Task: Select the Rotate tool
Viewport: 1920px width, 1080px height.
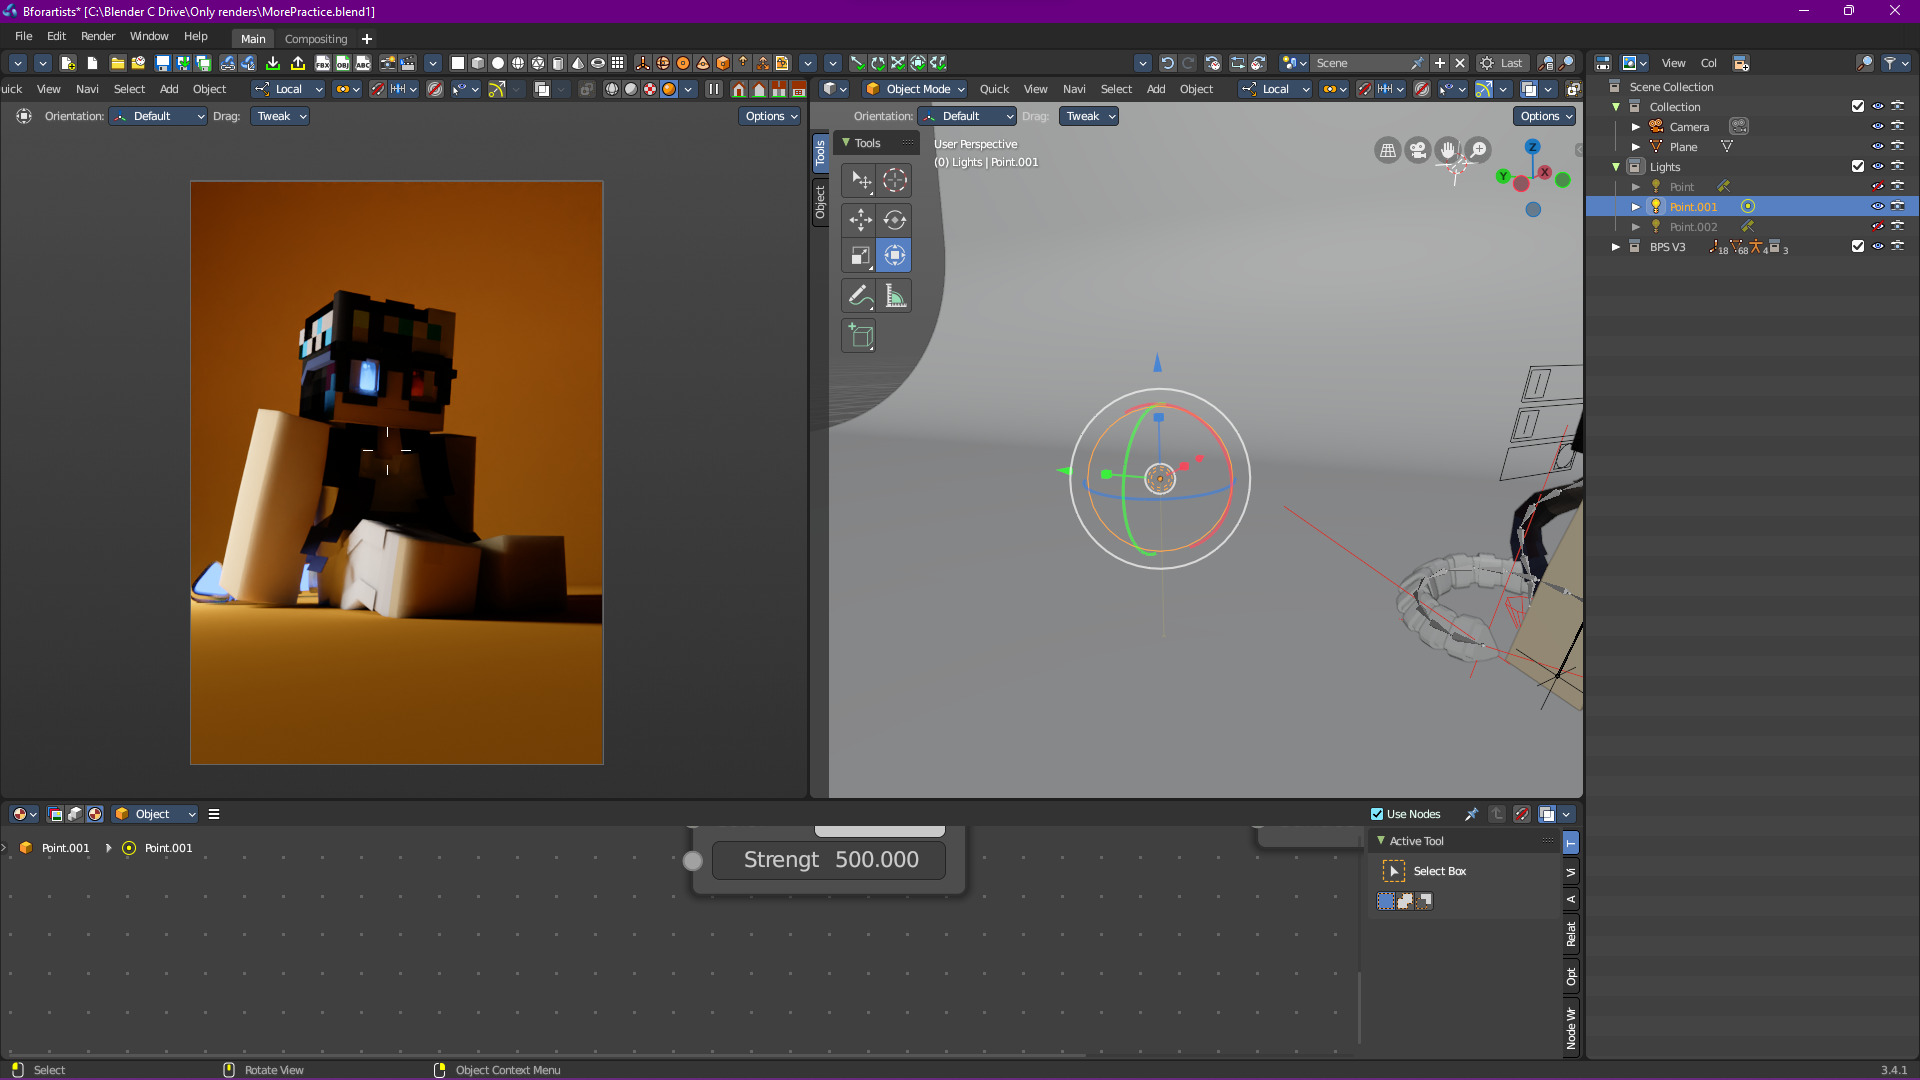Action: click(895, 220)
